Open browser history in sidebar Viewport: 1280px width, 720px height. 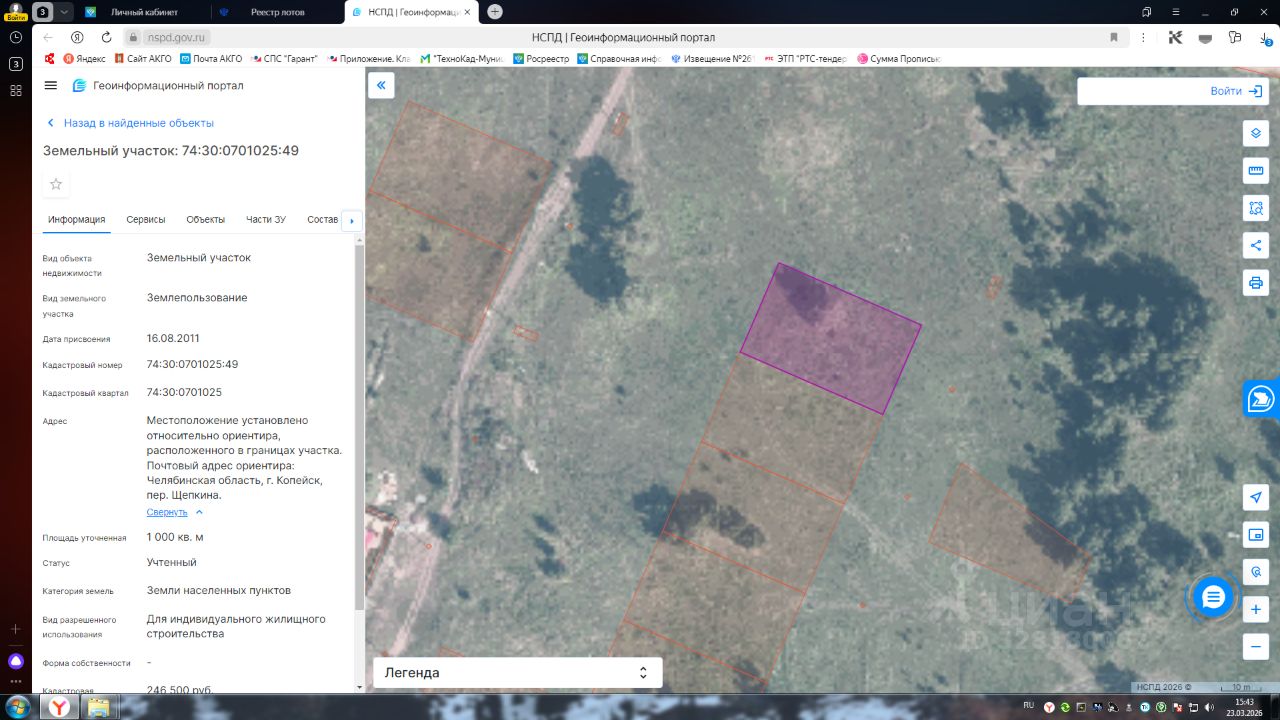16,37
